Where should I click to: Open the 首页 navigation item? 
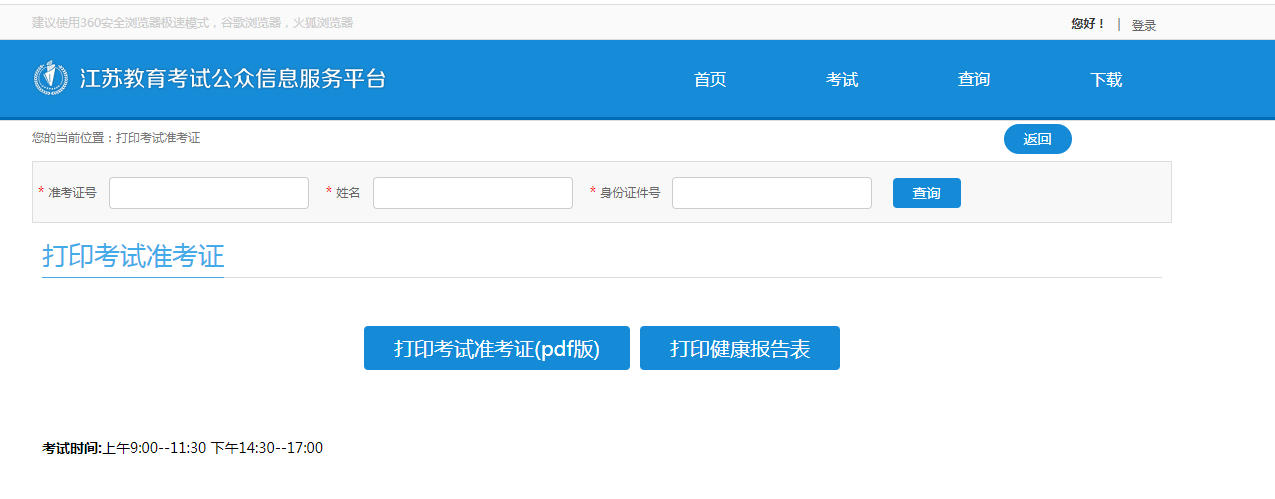pos(710,80)
